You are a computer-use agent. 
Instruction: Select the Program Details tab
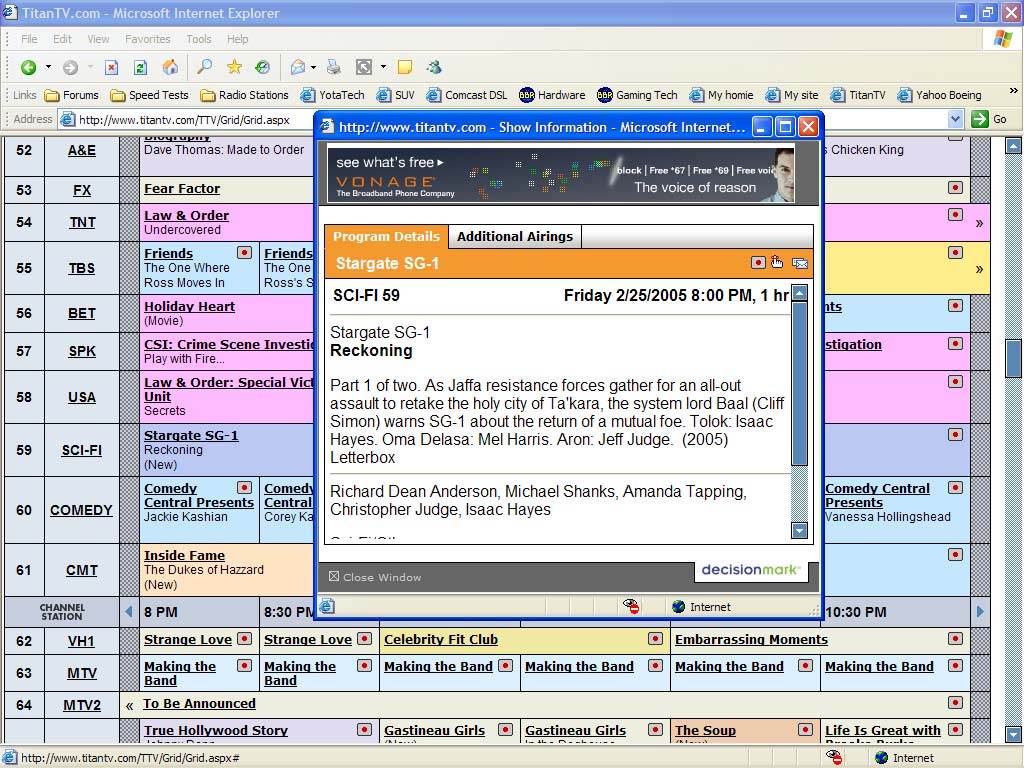386,236
